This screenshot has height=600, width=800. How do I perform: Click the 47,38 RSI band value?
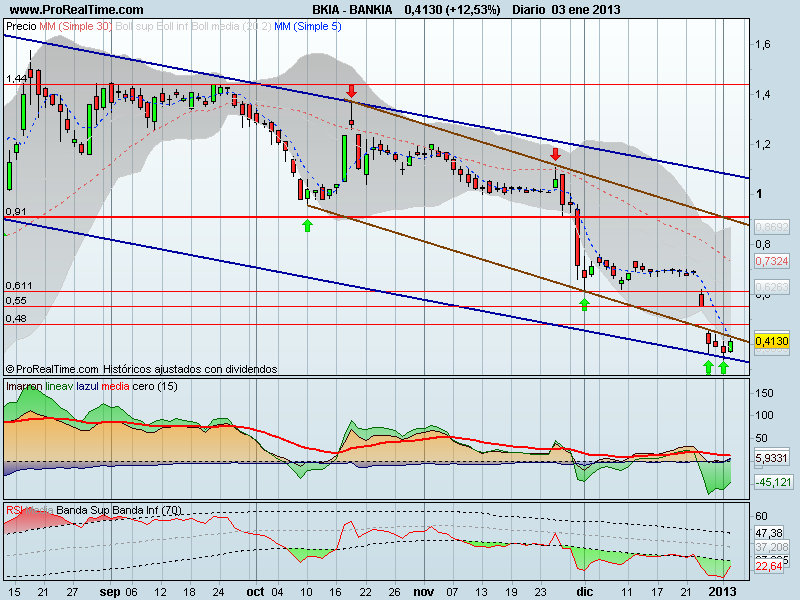[769, 533]
